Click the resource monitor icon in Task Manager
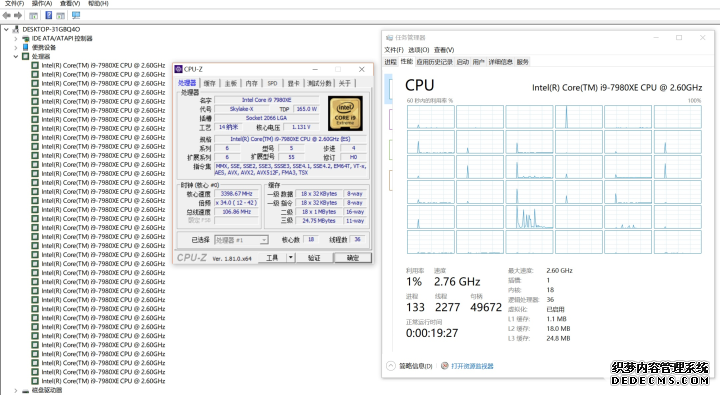The height and width of the screenshot is (395, 720). 444,366
